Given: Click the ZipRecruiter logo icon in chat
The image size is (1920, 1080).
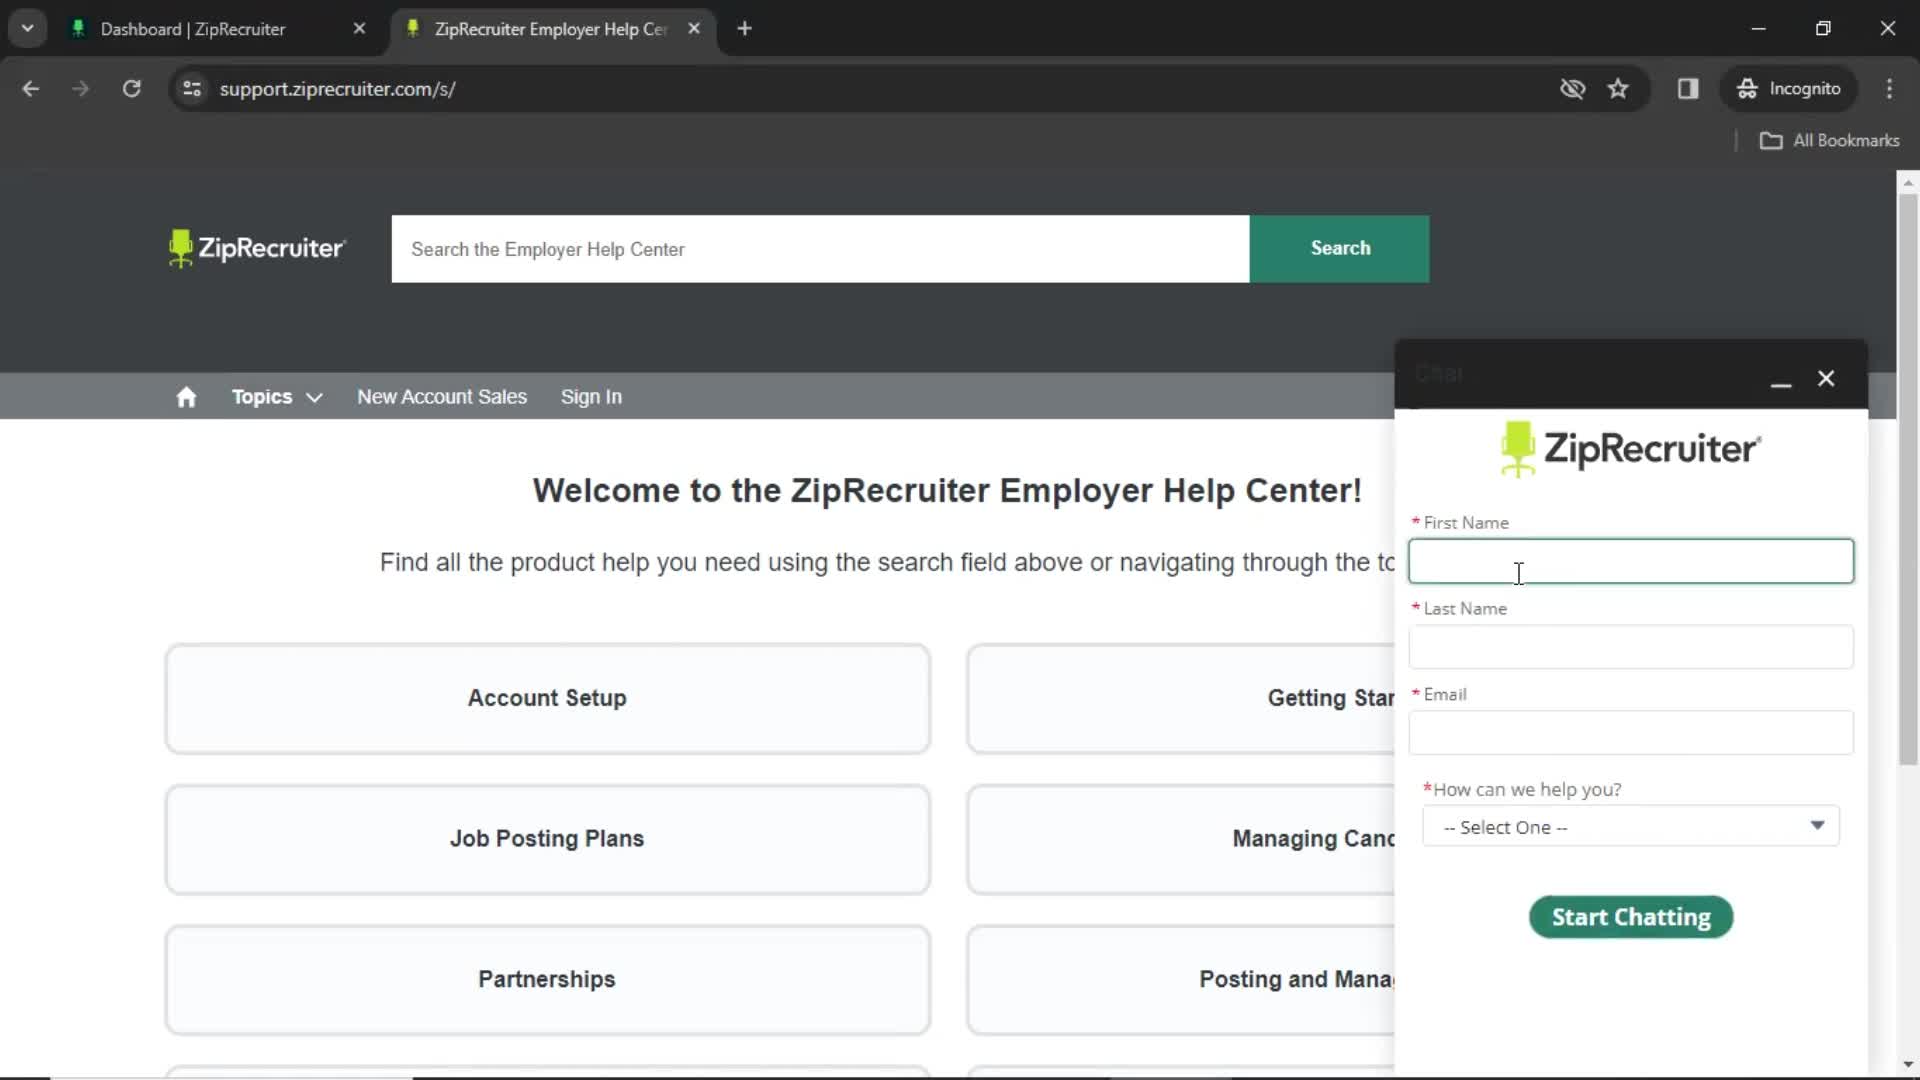Looking at the screenshot, I should click(1519, 447).
